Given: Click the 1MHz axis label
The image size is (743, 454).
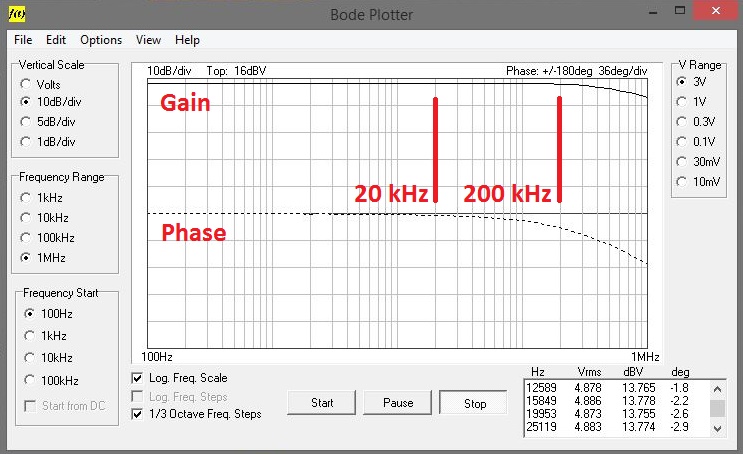Looking at the screenshot, I should pos(645,356).
